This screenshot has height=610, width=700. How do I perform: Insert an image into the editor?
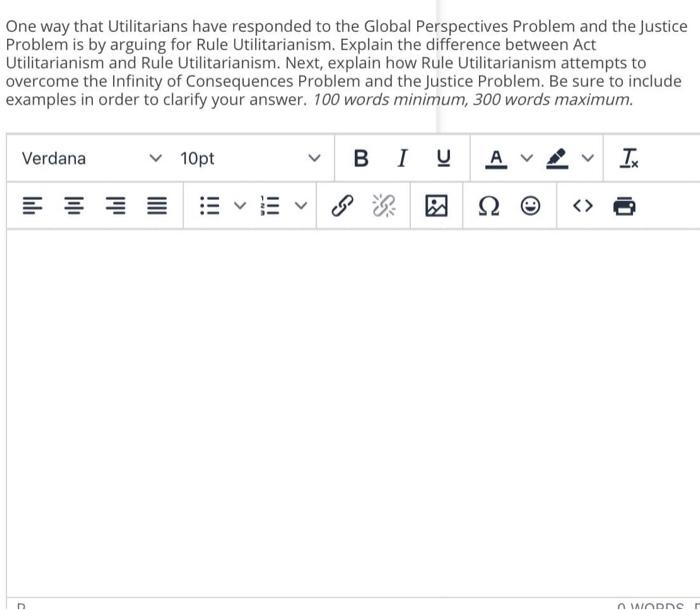pos(436,206)
